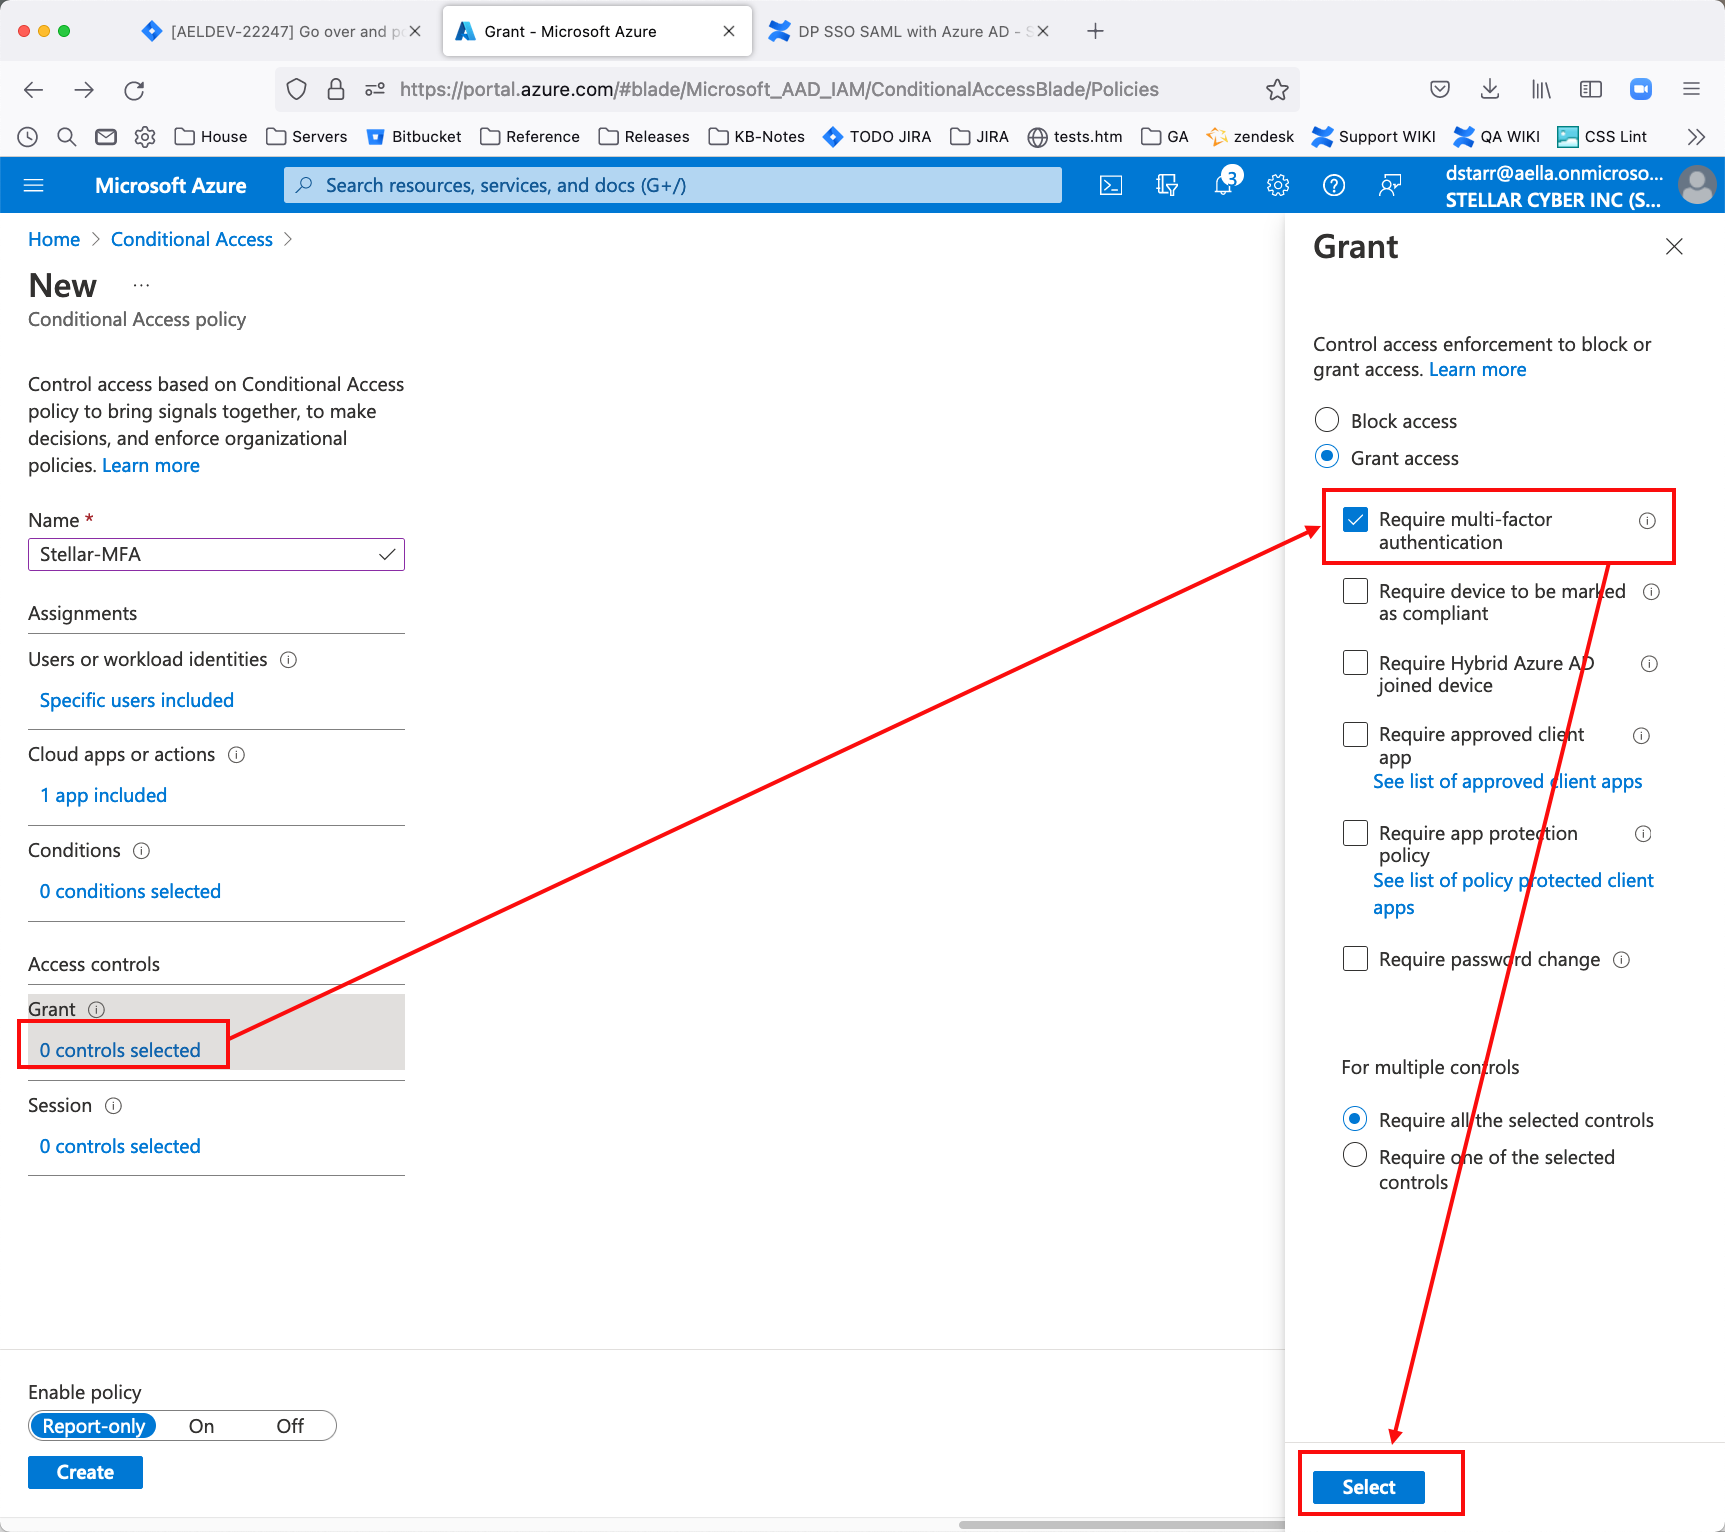Open the Feedback icon in Azure header

pyautogui.click(x=1390, y=185)
